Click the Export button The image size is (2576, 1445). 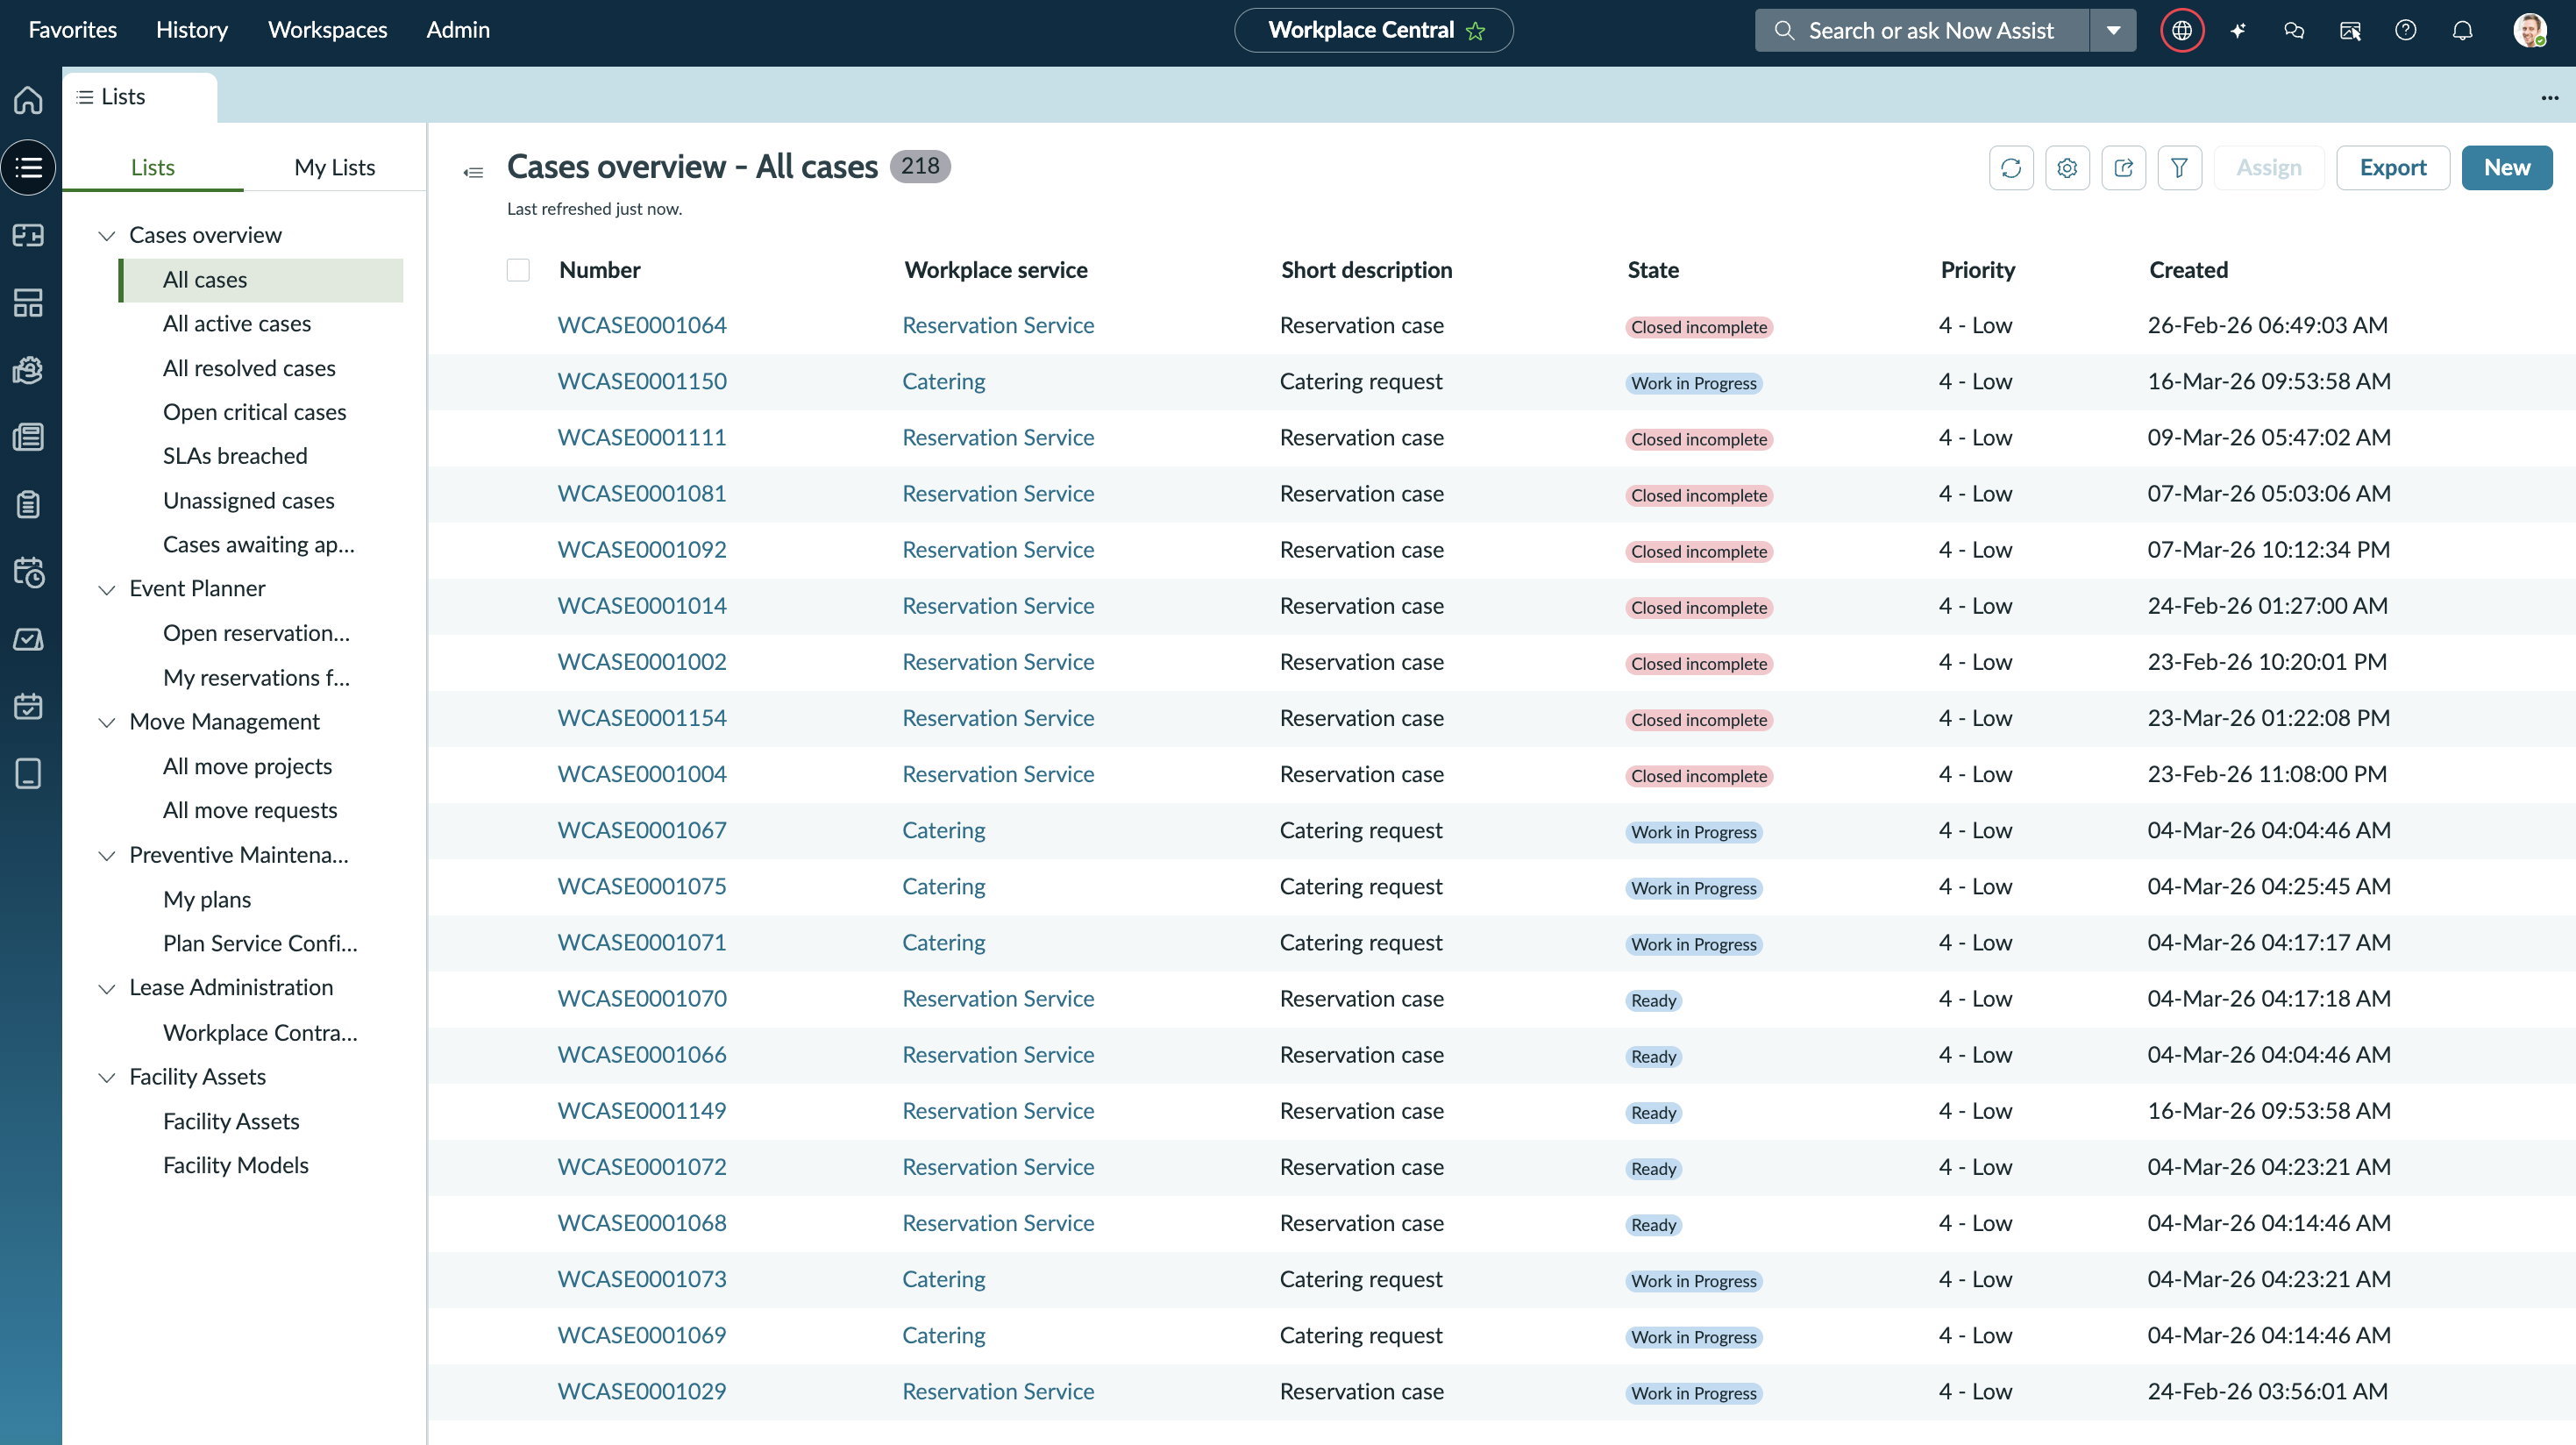click(x=2392, y=168)
